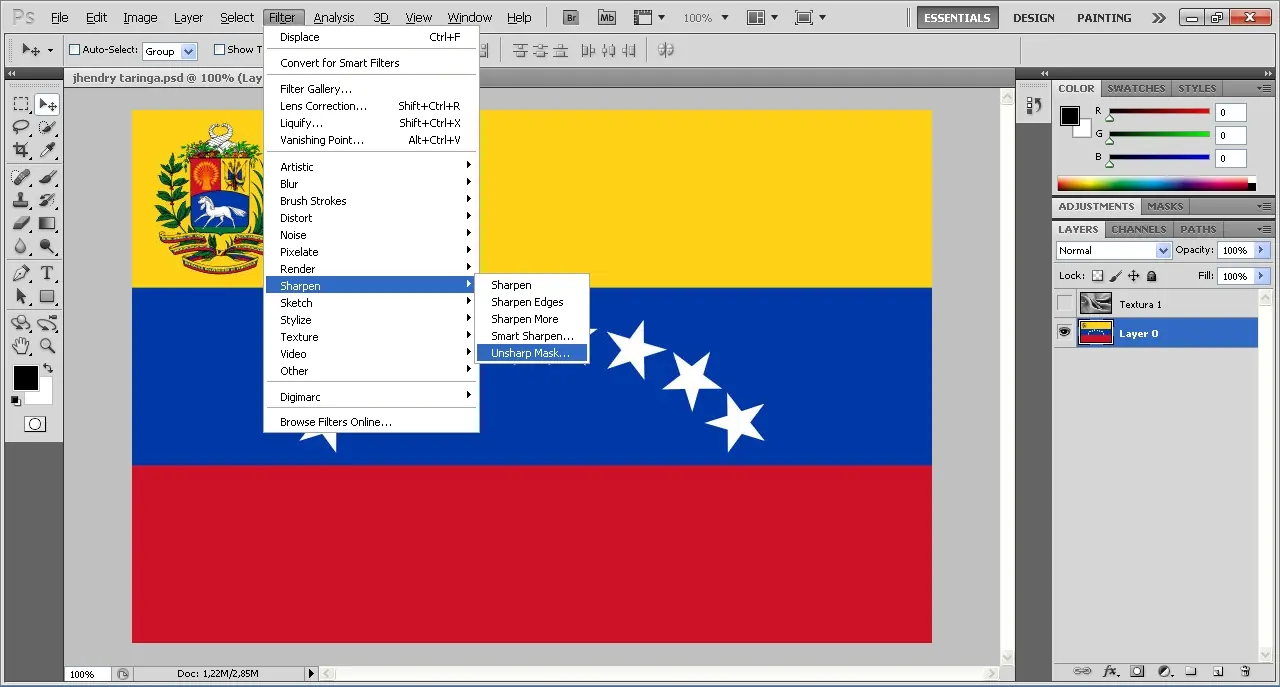Viewport: 1280px width, 687px height.
Task: Launch Mini Bridge
Action: tap(606, 17)
